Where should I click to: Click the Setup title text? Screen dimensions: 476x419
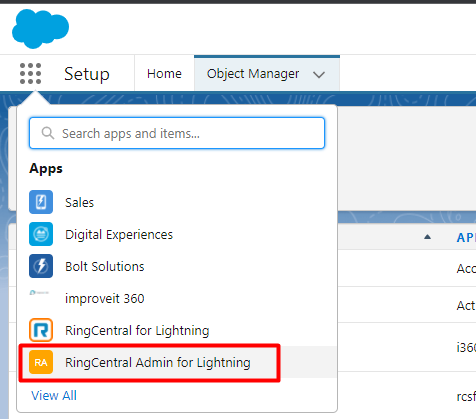pyautogui.click(x=87, y=74)
